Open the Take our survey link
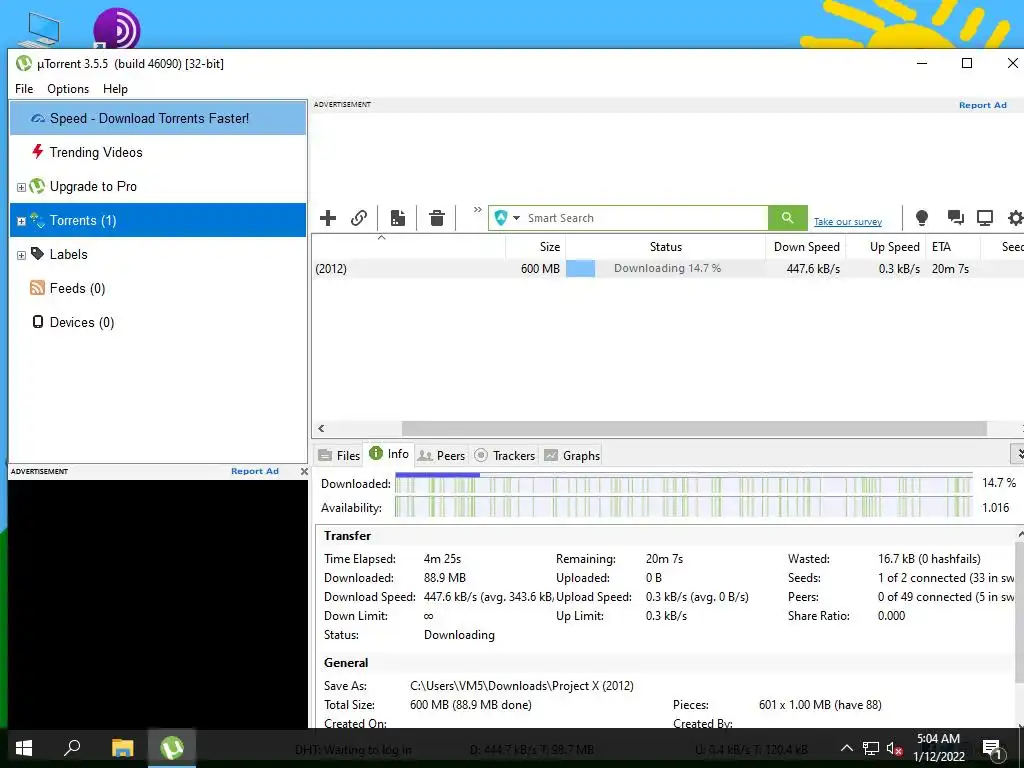Screen dimensions: 1024x768 pos(848,222)
